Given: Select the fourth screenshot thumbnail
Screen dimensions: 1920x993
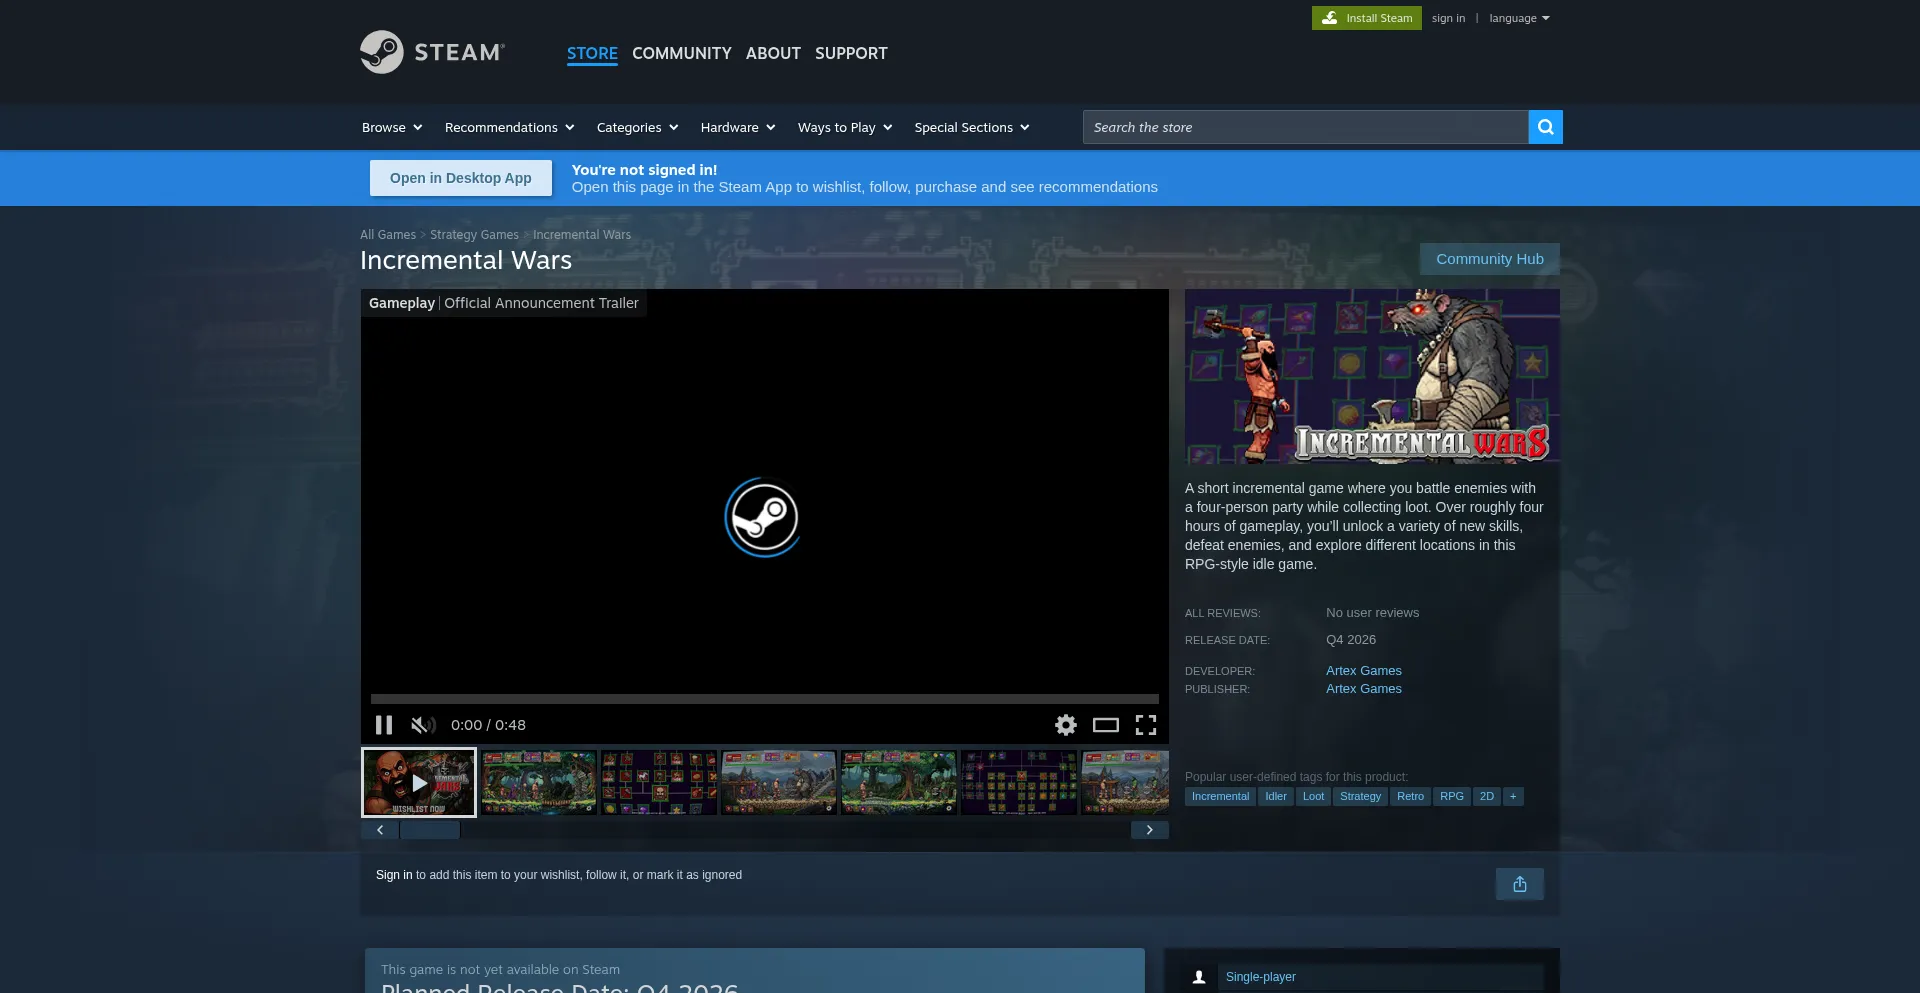Looking at the screenshot, I should 779,782.
